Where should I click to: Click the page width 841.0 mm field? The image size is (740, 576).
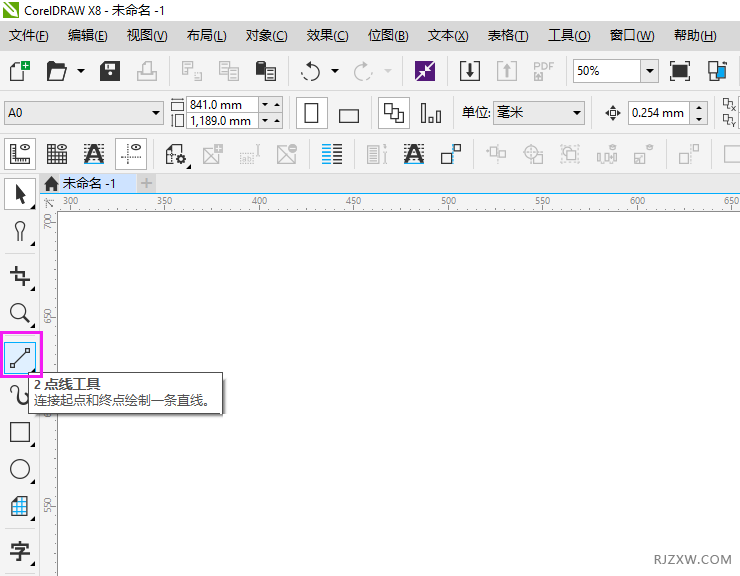pos(222,104)
